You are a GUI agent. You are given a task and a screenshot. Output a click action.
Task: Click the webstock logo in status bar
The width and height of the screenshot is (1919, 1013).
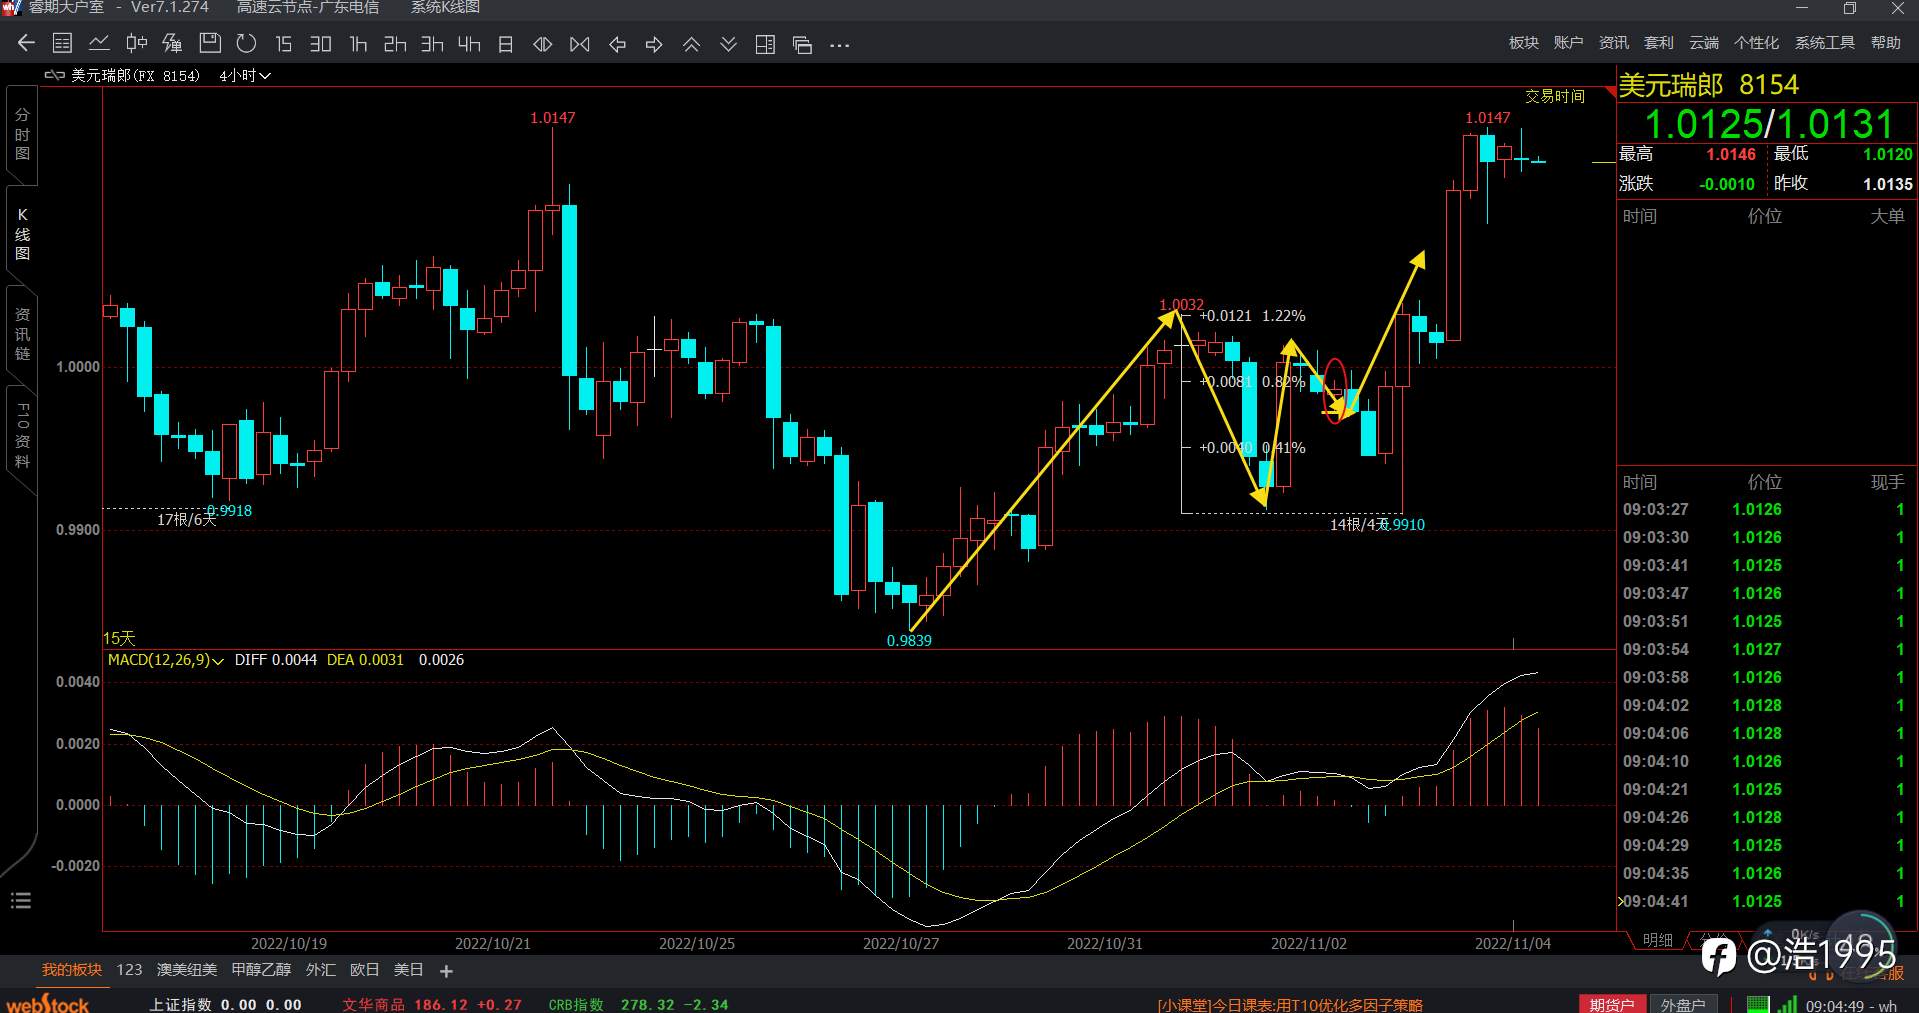coord(47,1004)
